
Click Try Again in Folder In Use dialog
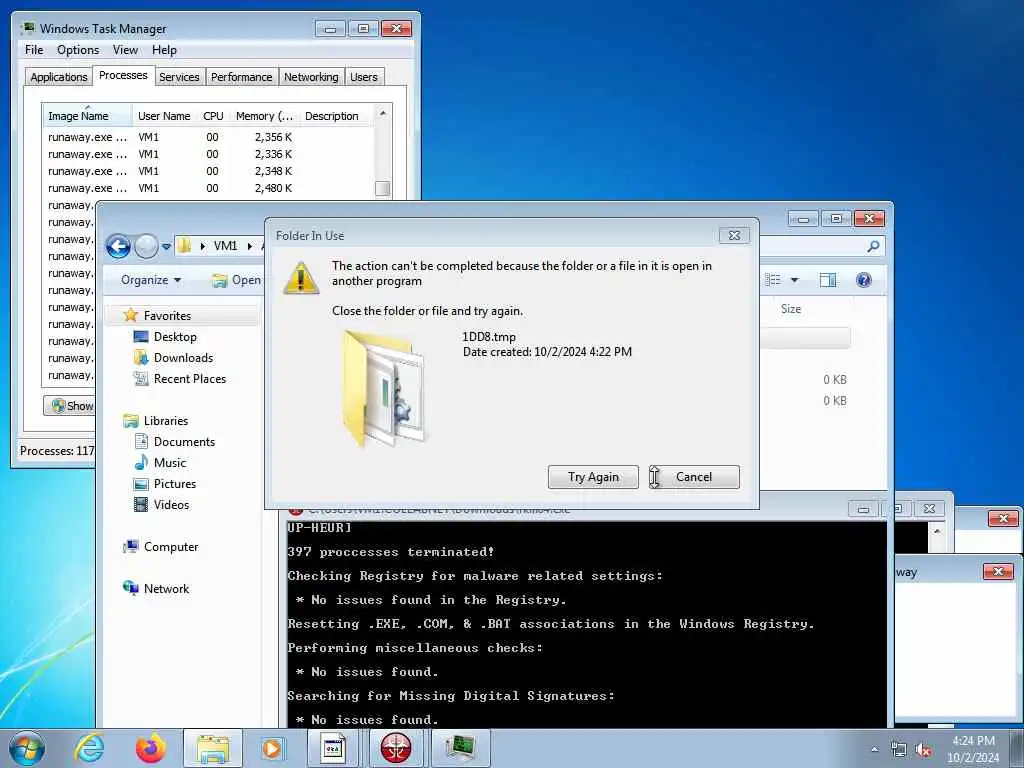point(593,477)
